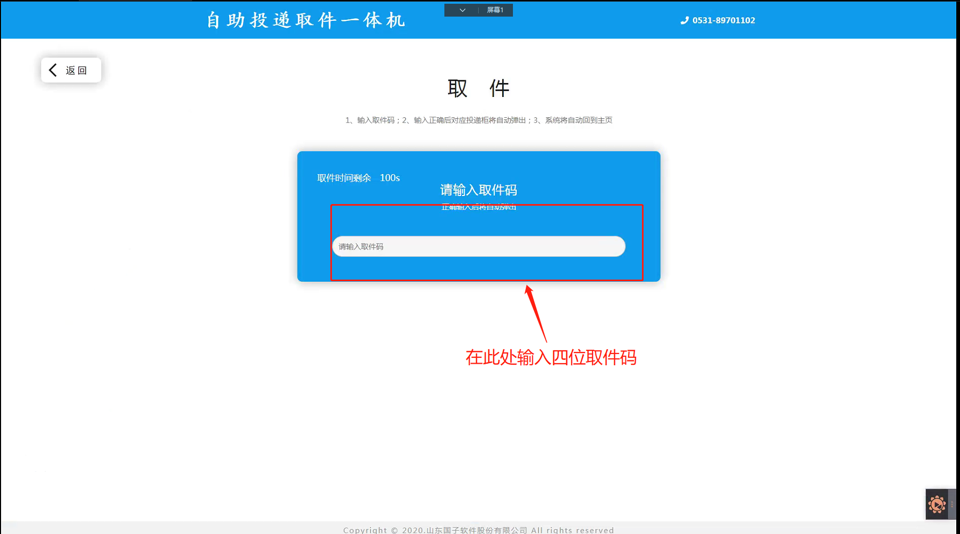Click the 正确输入后将自动弹出 subtitle

point(478,207)
